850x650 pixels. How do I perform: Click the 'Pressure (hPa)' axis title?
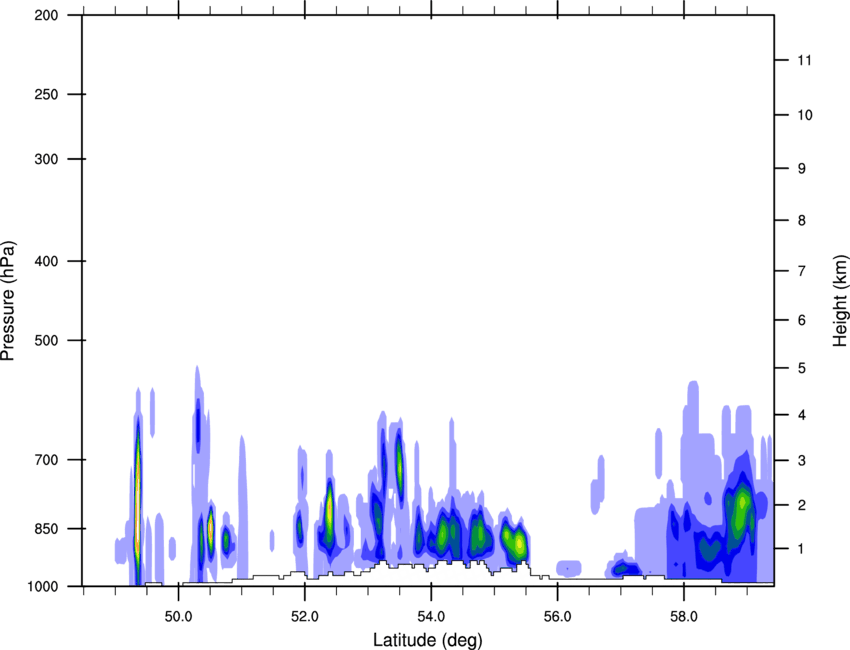point(8,300)
